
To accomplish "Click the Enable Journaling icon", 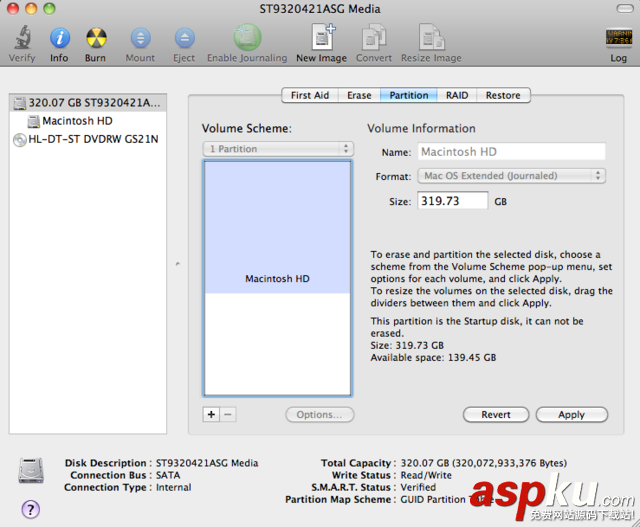I will tap(247, 37).
